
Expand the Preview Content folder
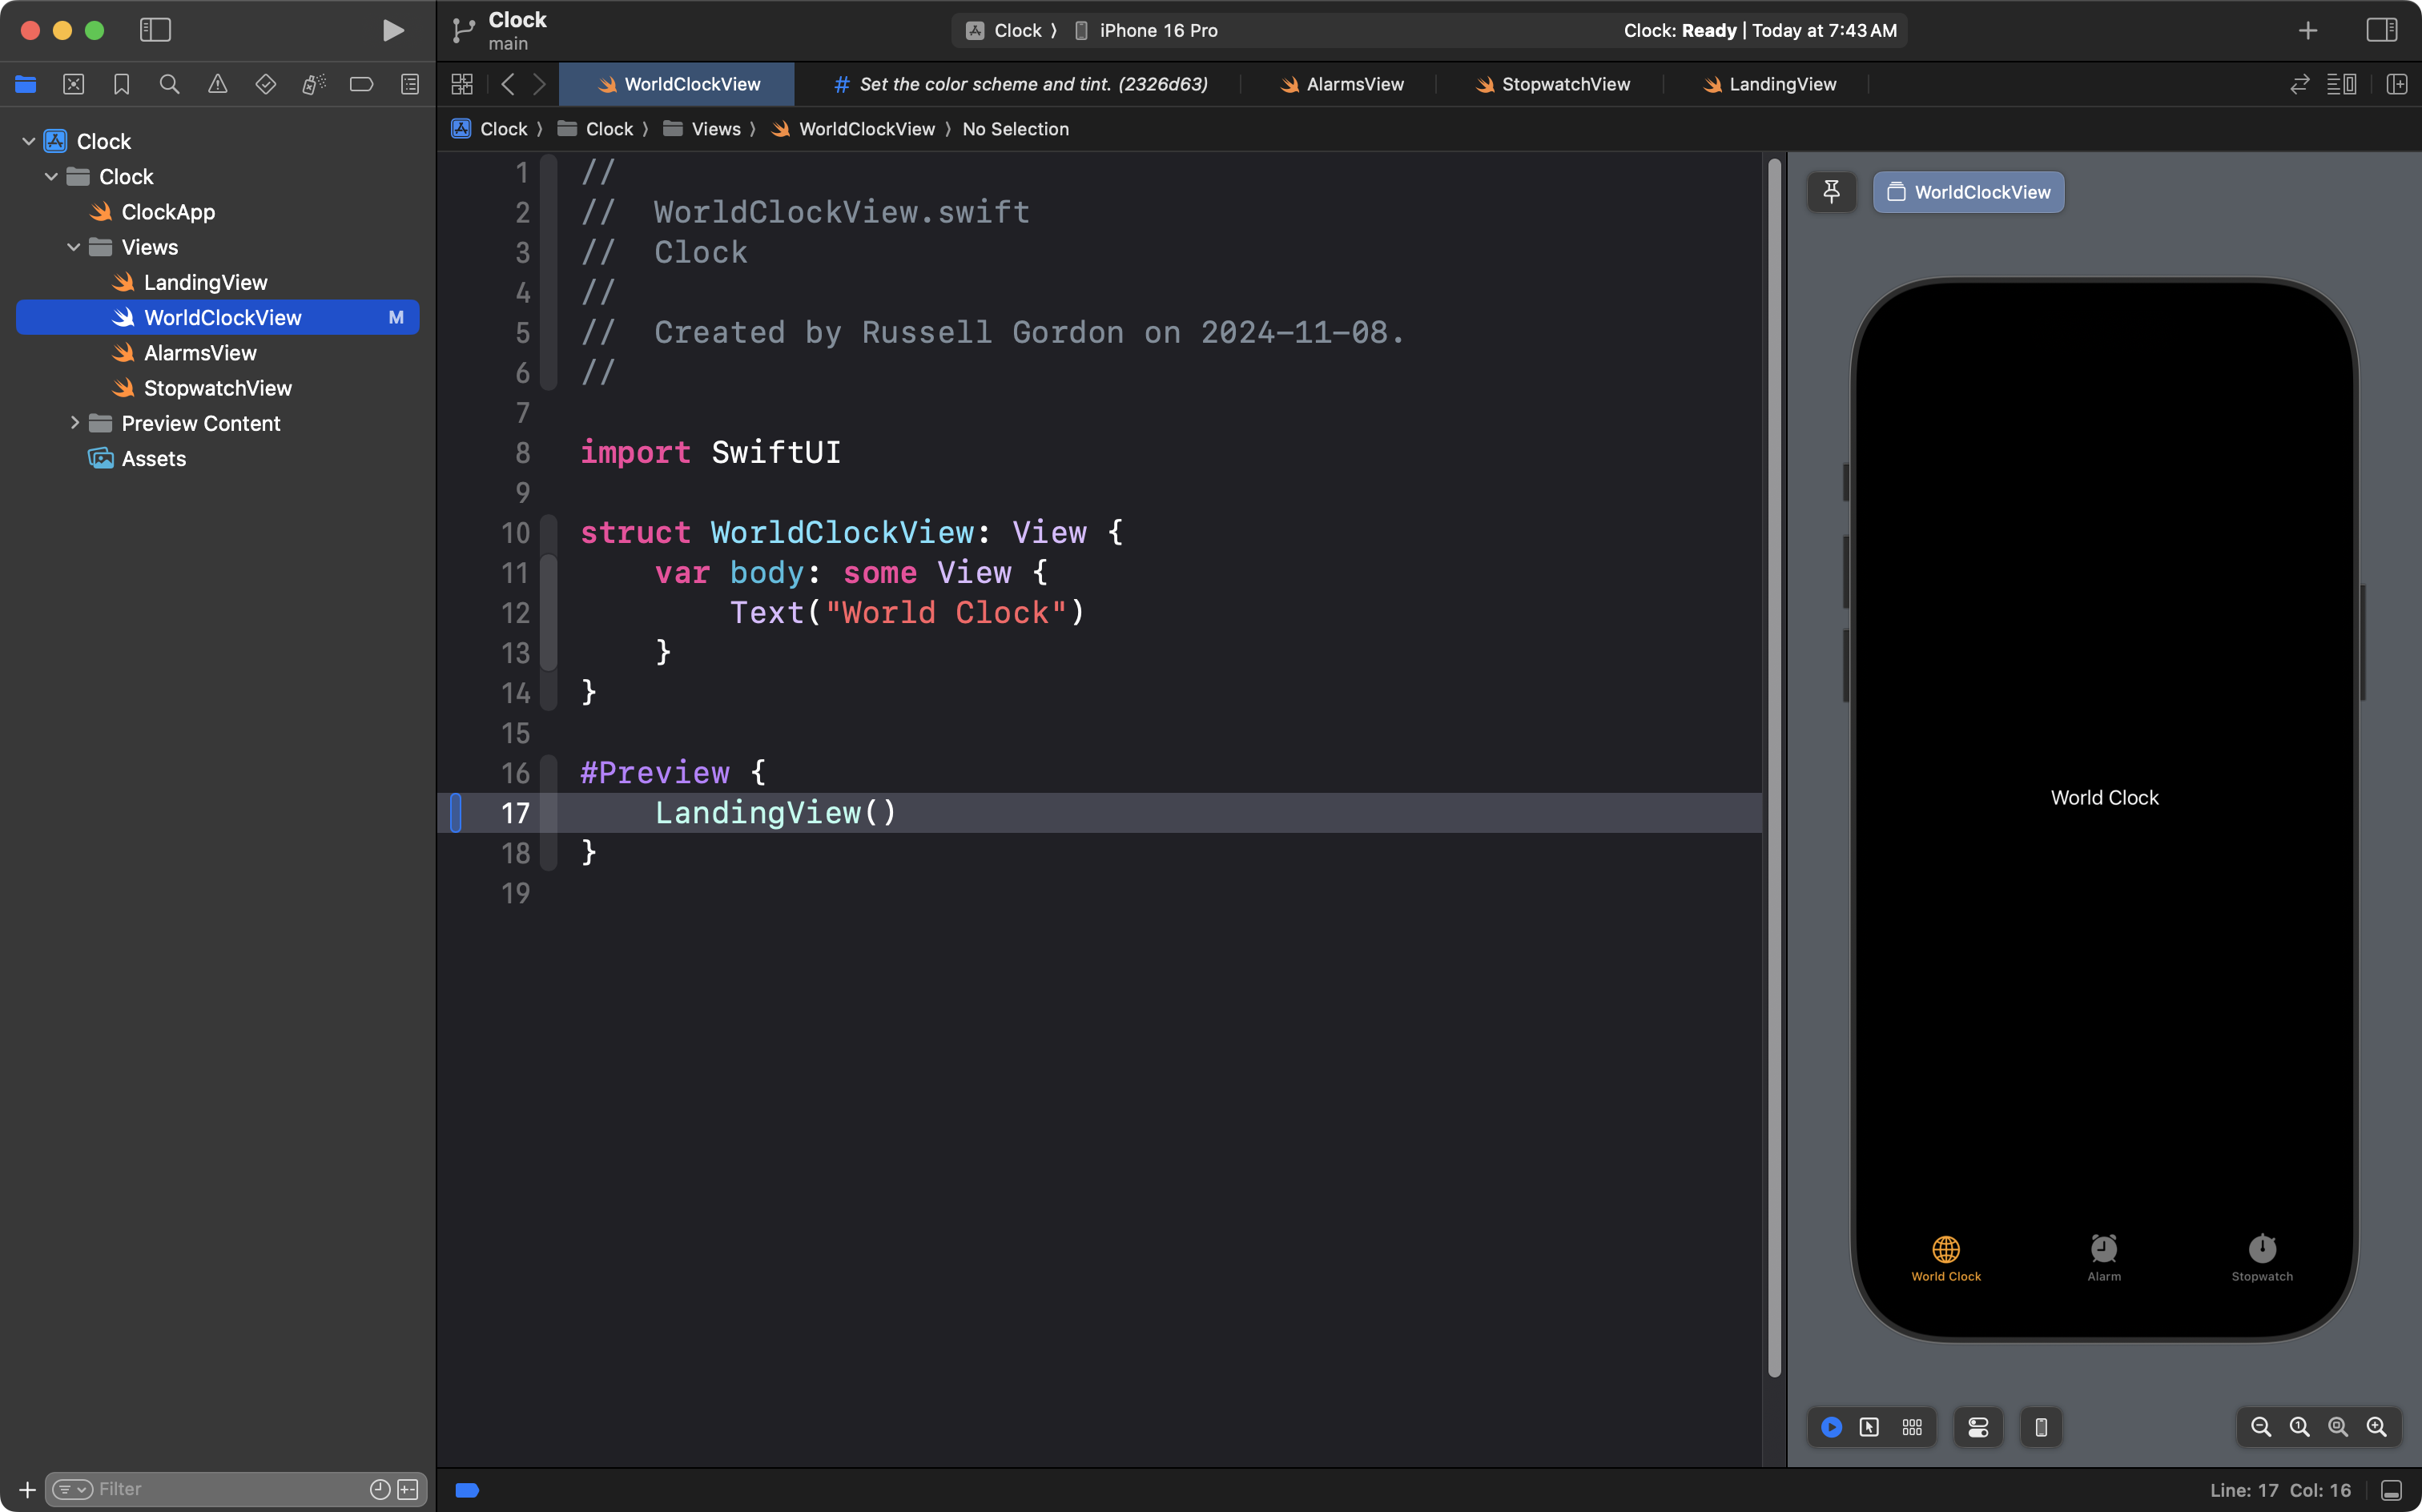74,423
